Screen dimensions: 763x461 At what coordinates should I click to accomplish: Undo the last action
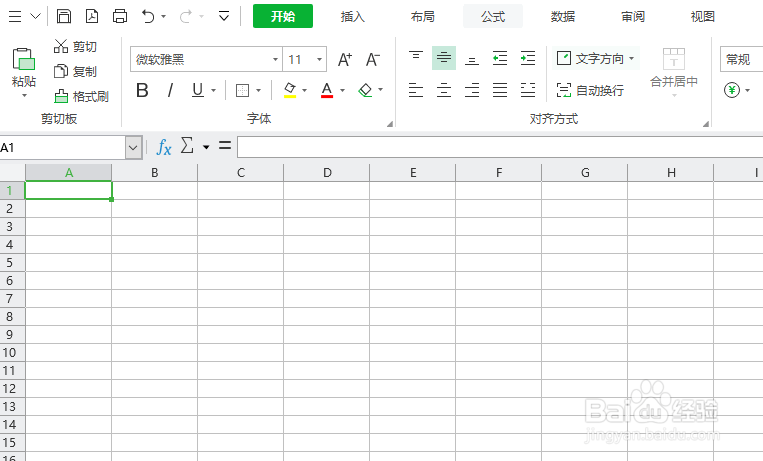tap(148, 17)
